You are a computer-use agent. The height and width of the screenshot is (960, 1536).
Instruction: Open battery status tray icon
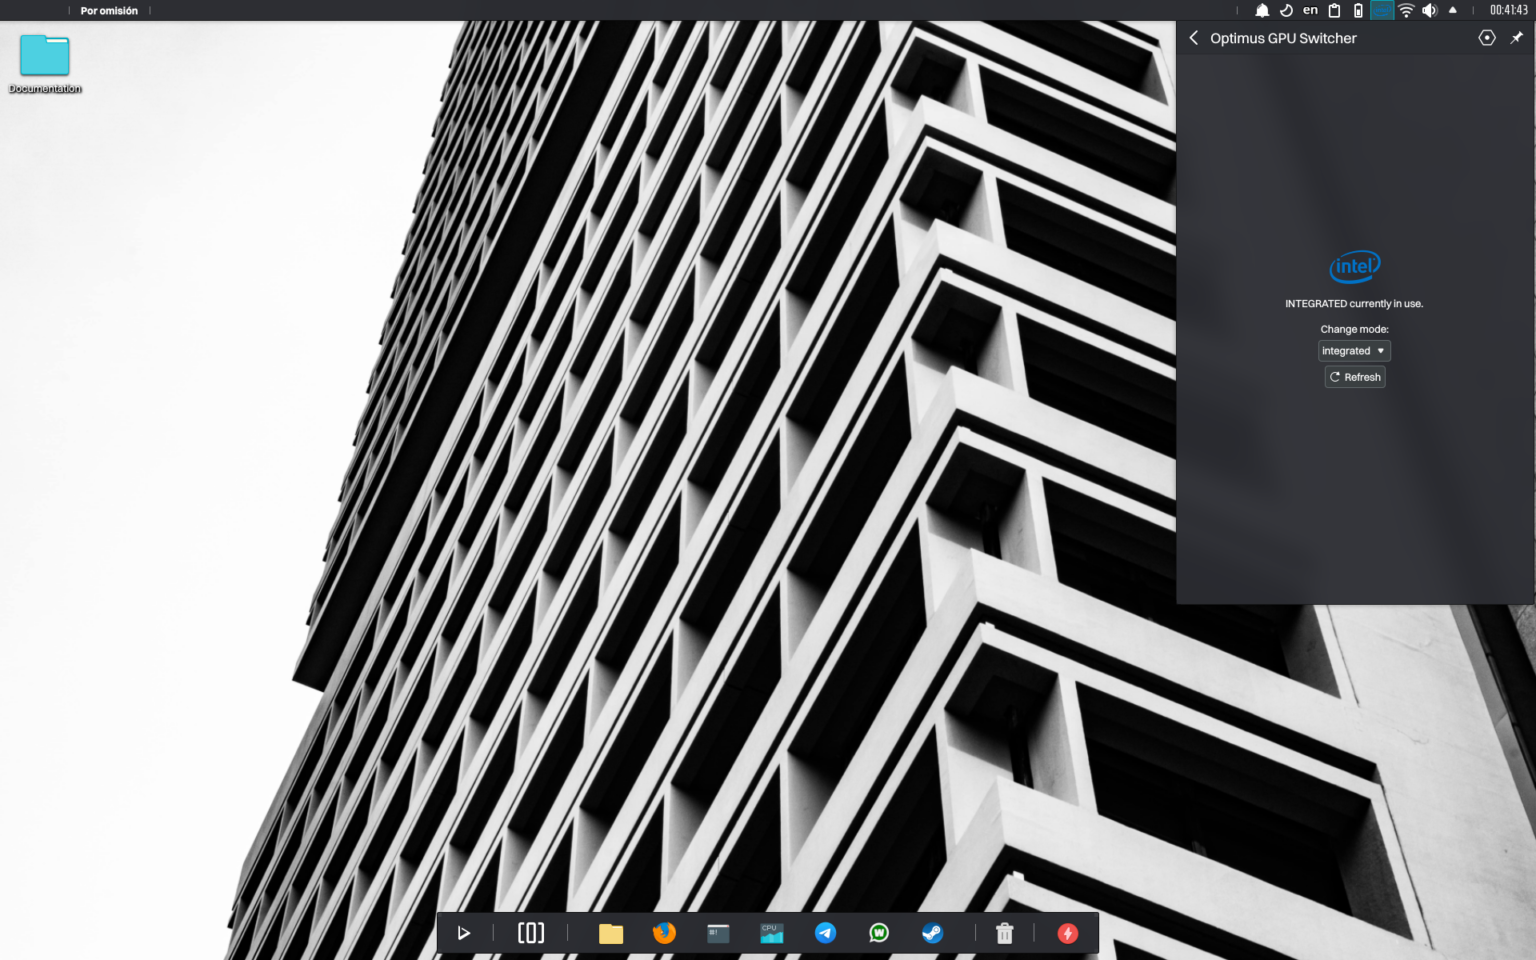[x=1358, y=10]
